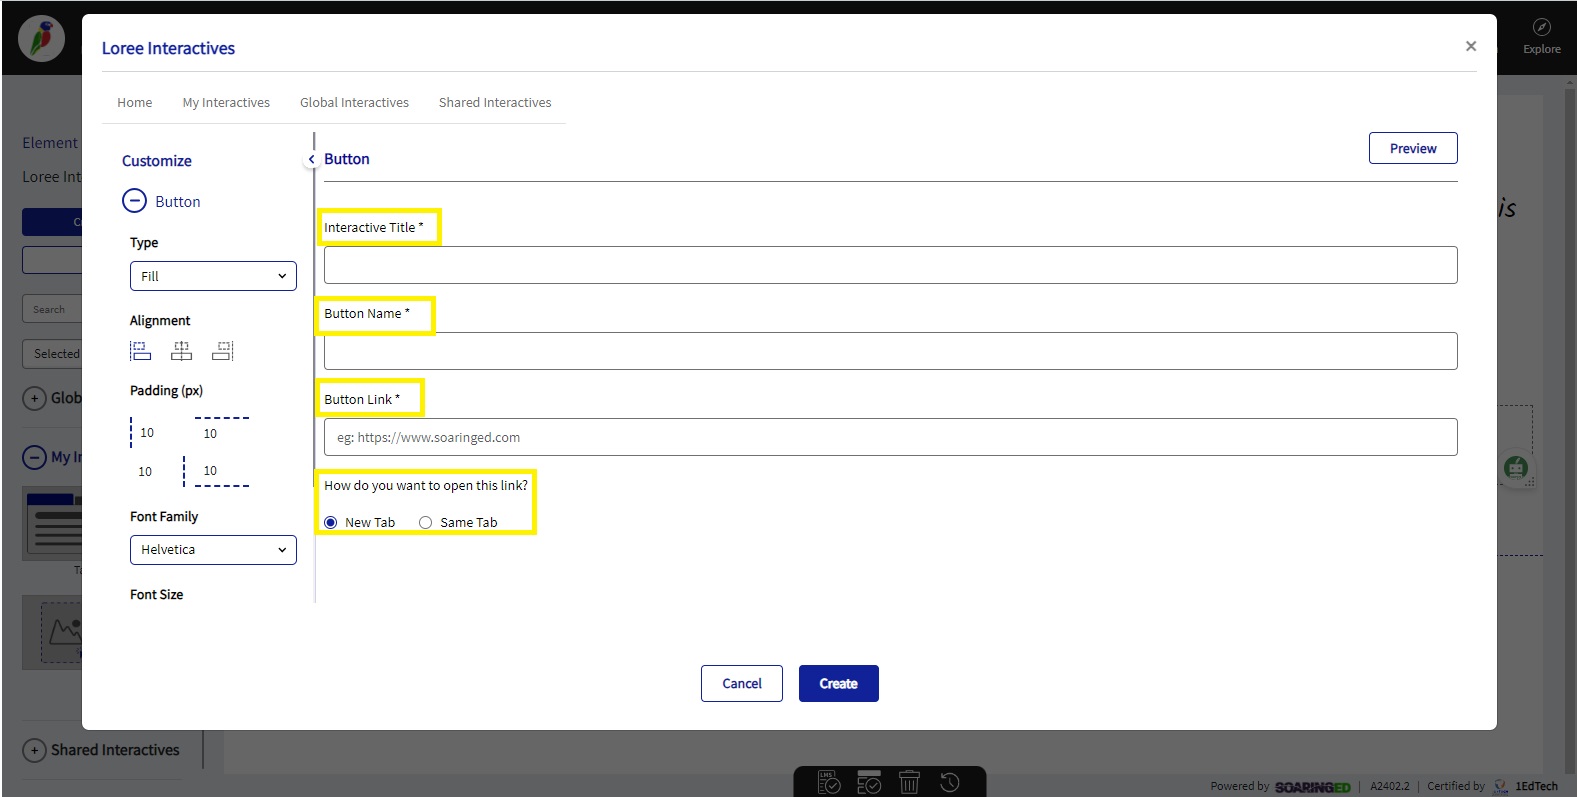
Task: Click the Font Size label
Action: 157,594
